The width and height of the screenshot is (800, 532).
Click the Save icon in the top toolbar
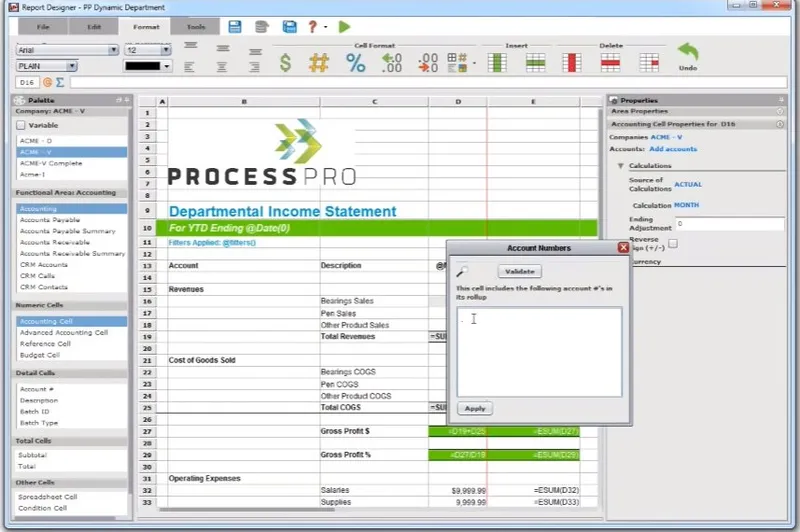(x=235, y=27)
